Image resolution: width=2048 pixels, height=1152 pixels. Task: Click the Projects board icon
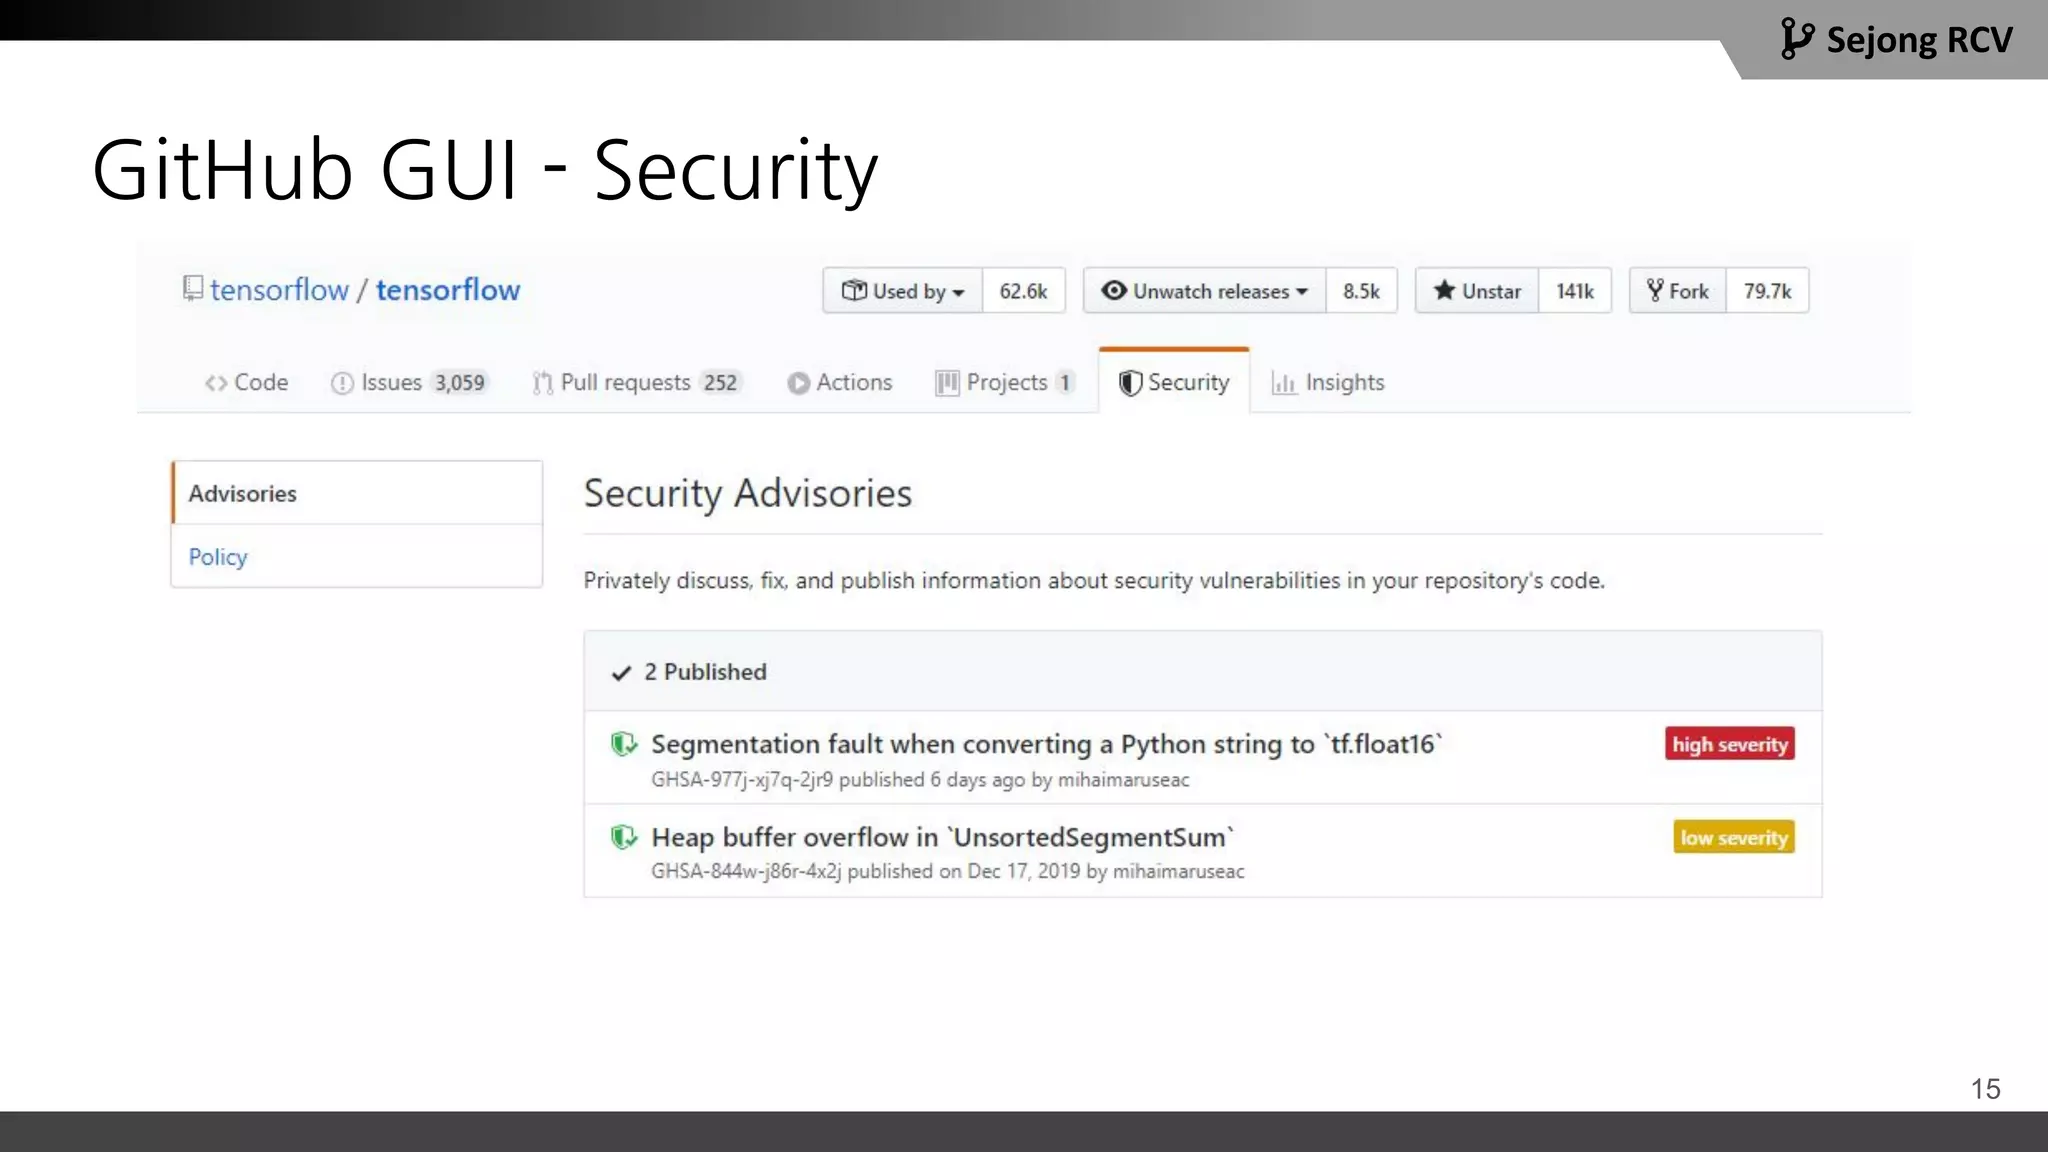[947, 383]
